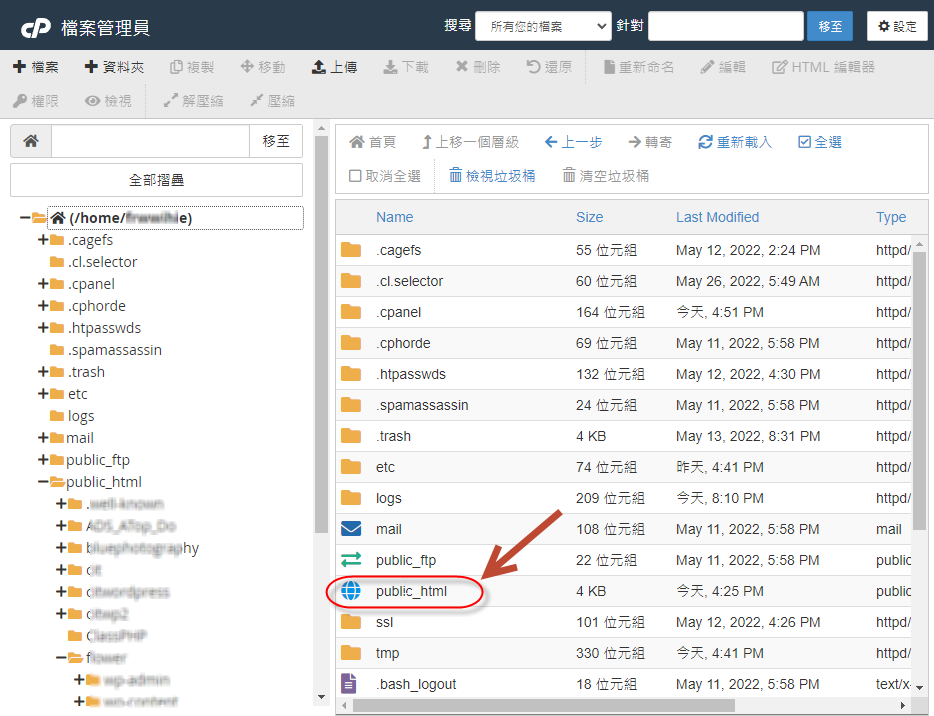Collapse the public_html tree node

click(x=43, y=482)
